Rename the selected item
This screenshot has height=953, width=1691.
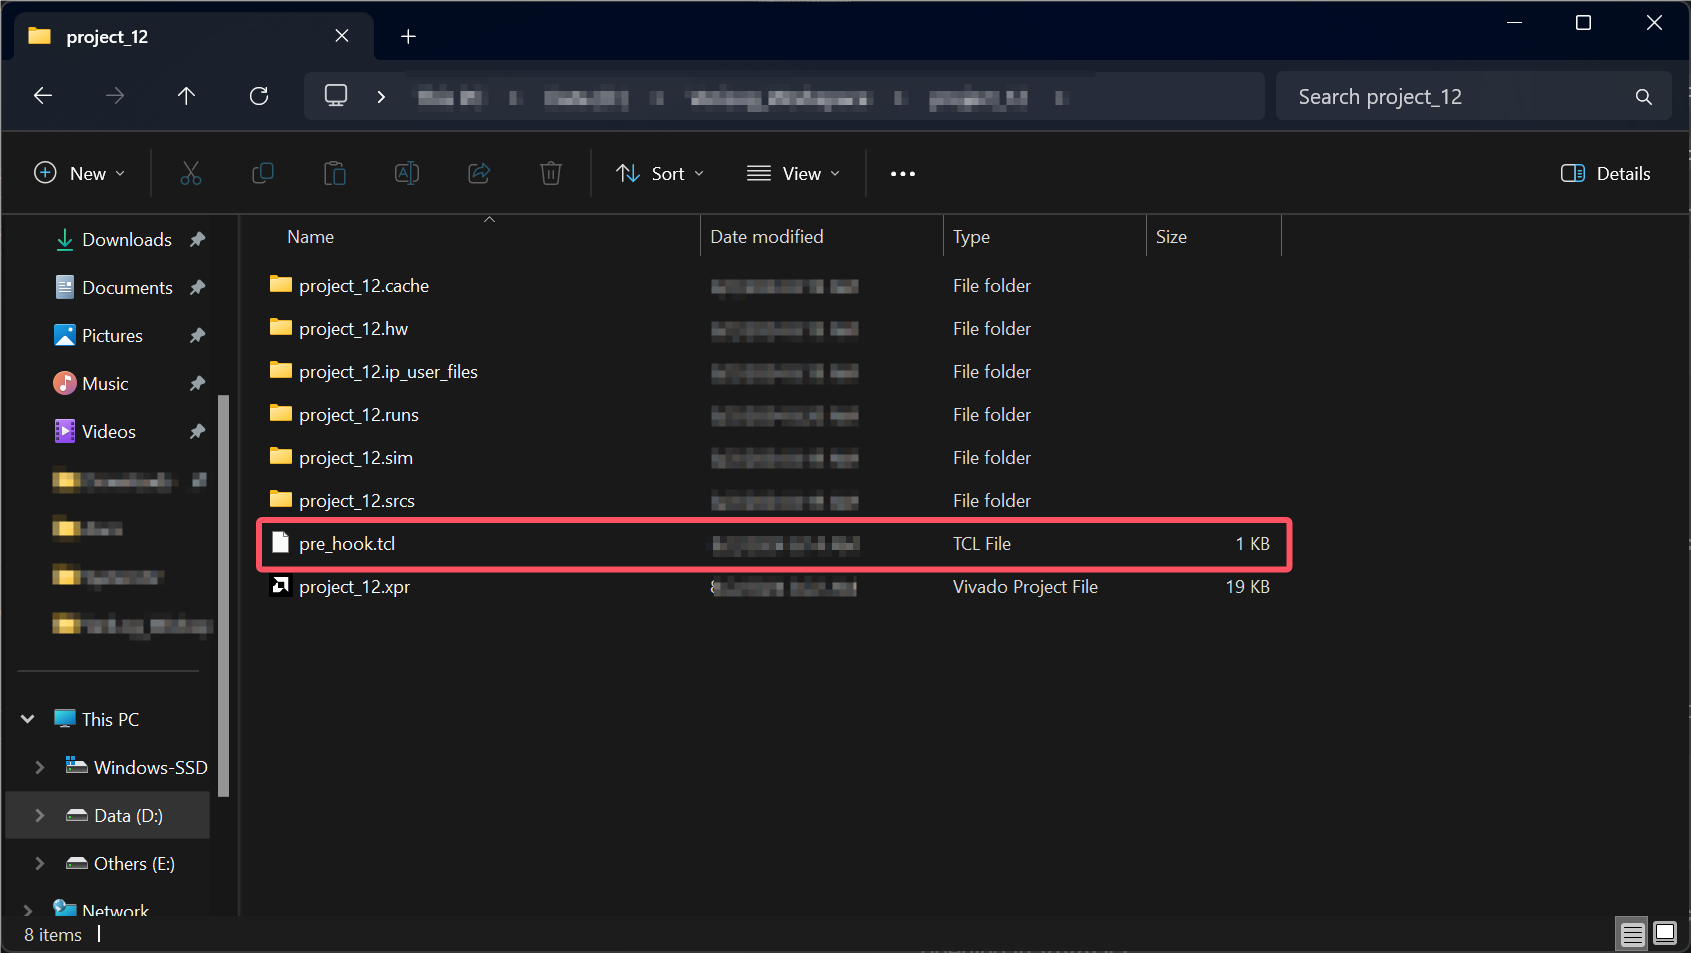(407, 173)
